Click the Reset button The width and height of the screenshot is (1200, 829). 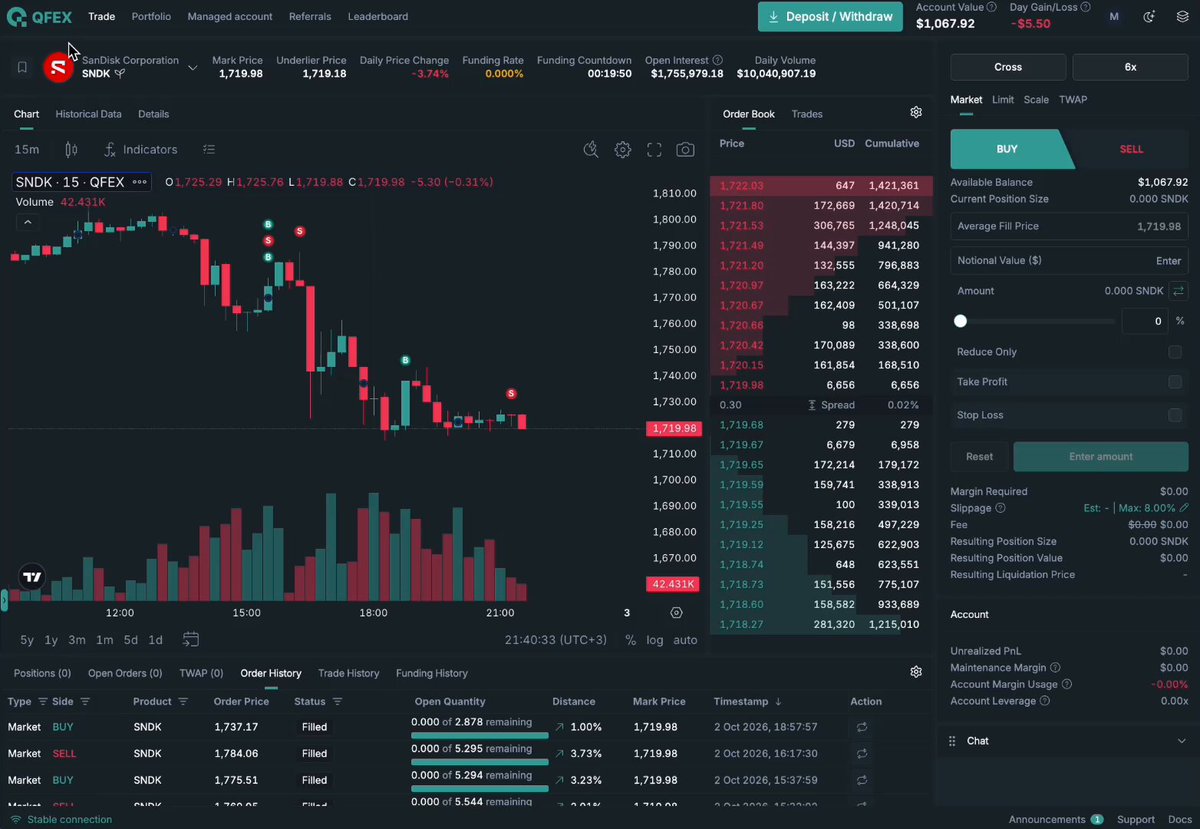pos(979,456)
